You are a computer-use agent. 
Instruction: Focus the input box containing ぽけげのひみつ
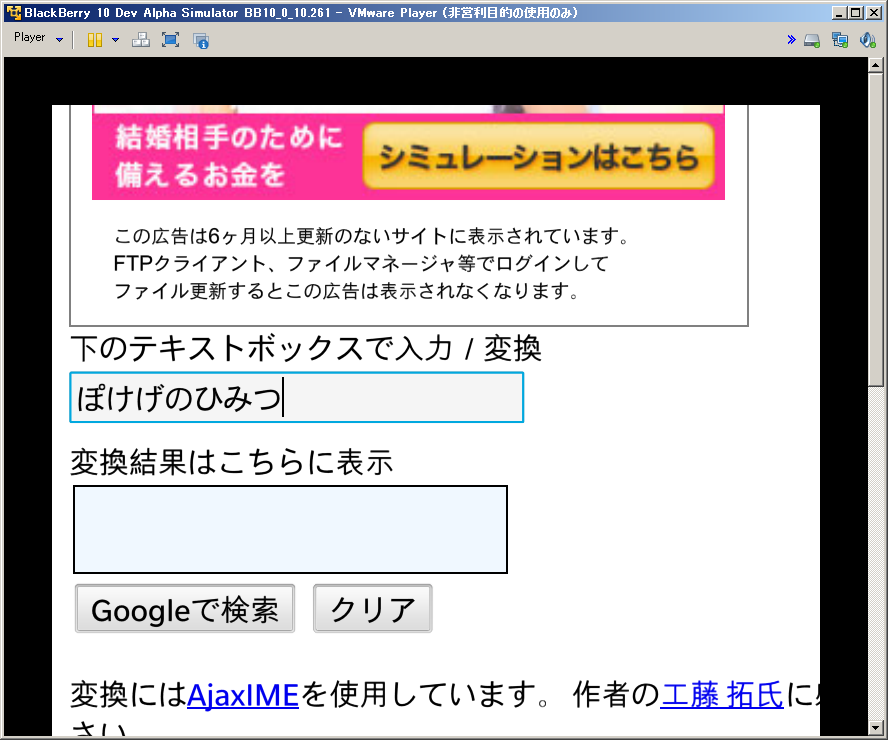point(296,397)
